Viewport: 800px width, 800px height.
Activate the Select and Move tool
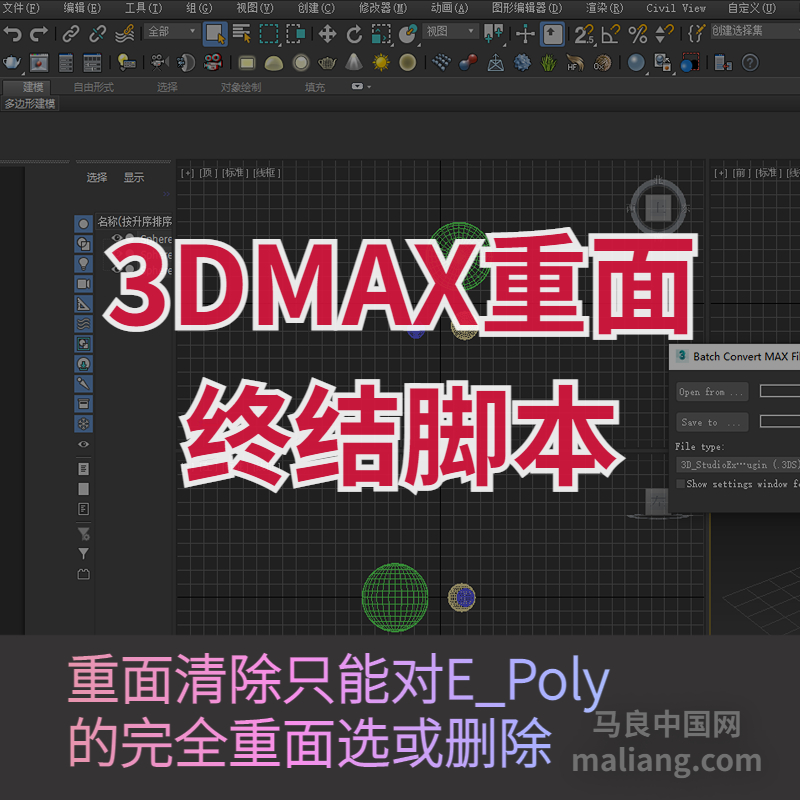coord(327,34)
